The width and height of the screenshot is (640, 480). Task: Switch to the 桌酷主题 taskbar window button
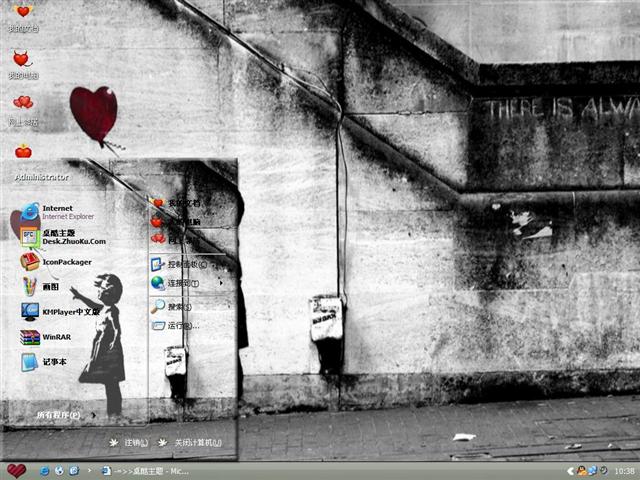coord(145,471)
